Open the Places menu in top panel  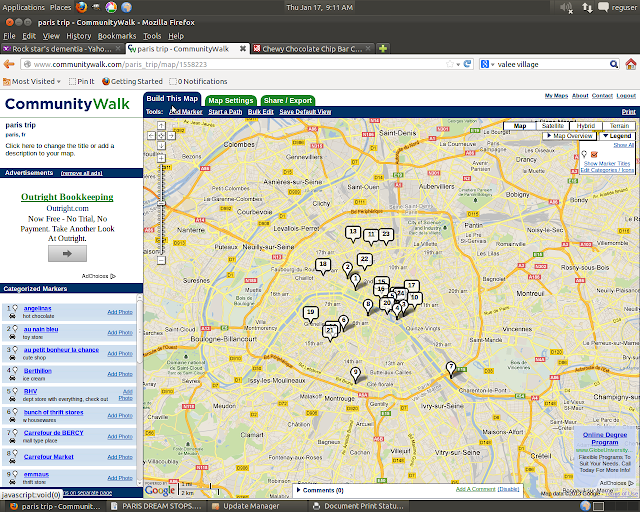(x=60, y=7)
